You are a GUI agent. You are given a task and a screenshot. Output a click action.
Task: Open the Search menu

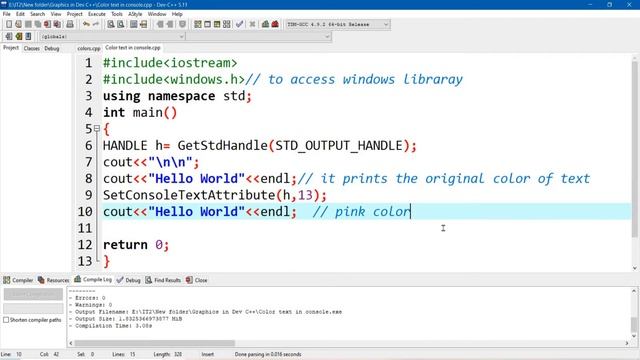pos(37,14)
